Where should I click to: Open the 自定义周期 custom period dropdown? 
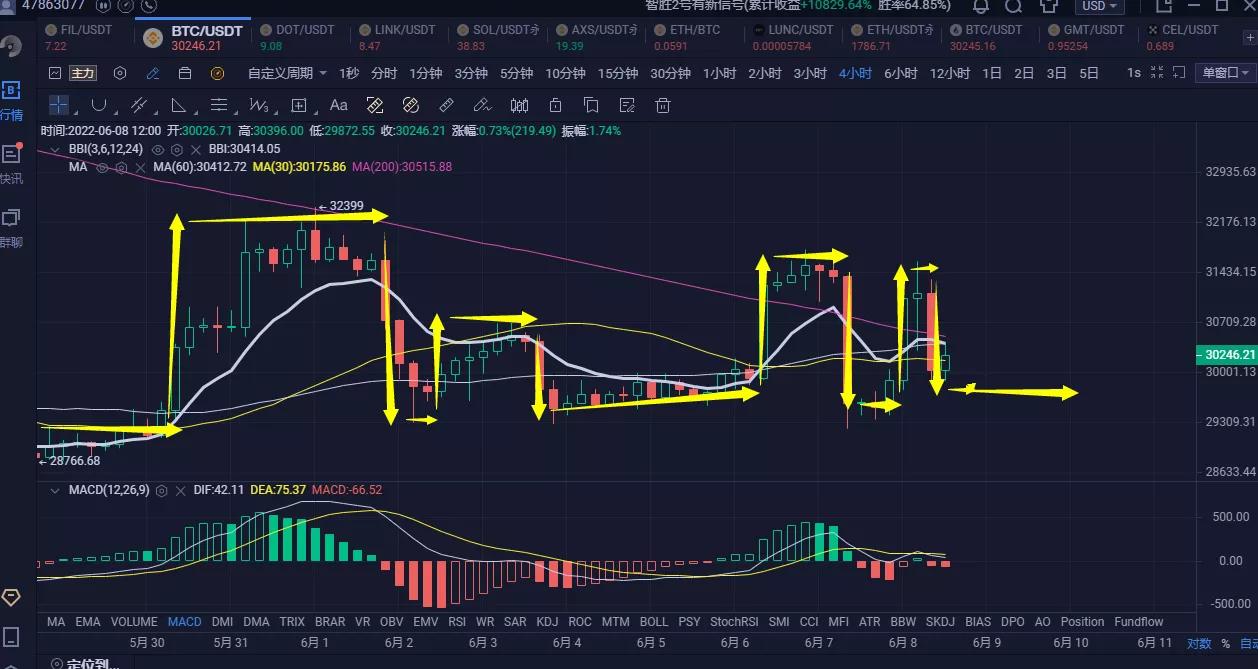(287, 73)
